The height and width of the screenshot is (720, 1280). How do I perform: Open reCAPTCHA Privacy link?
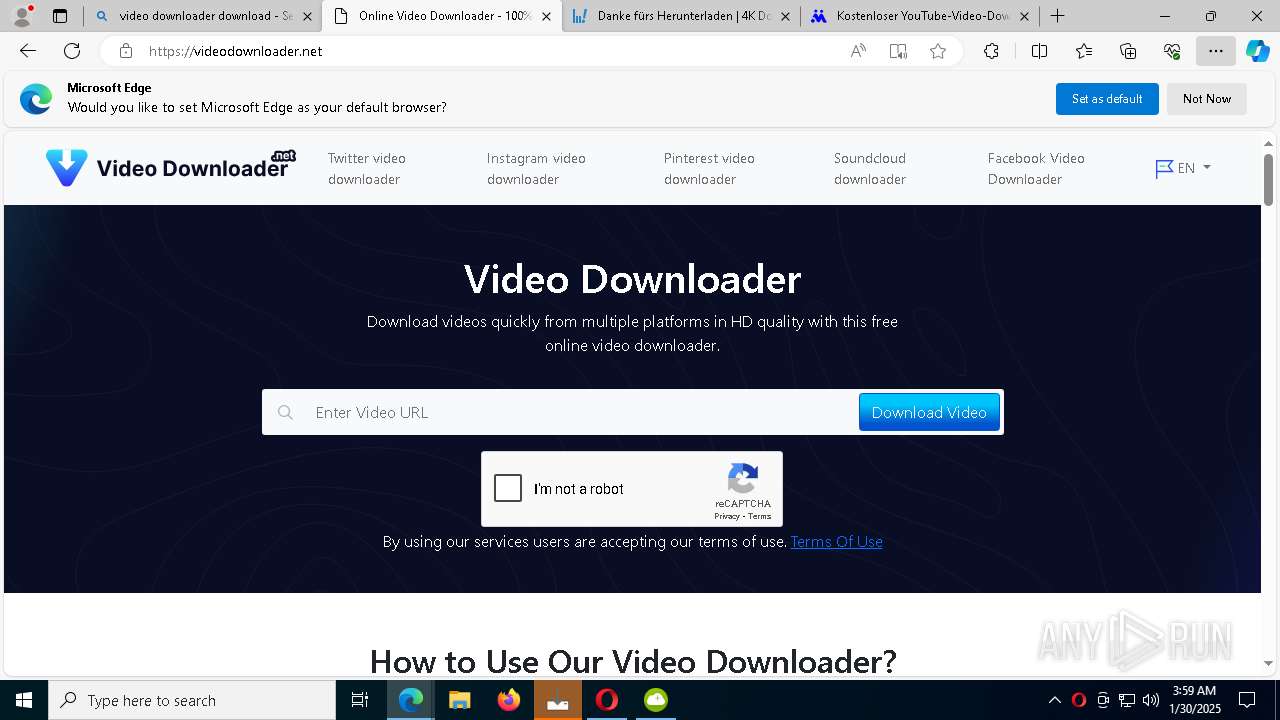727,516
